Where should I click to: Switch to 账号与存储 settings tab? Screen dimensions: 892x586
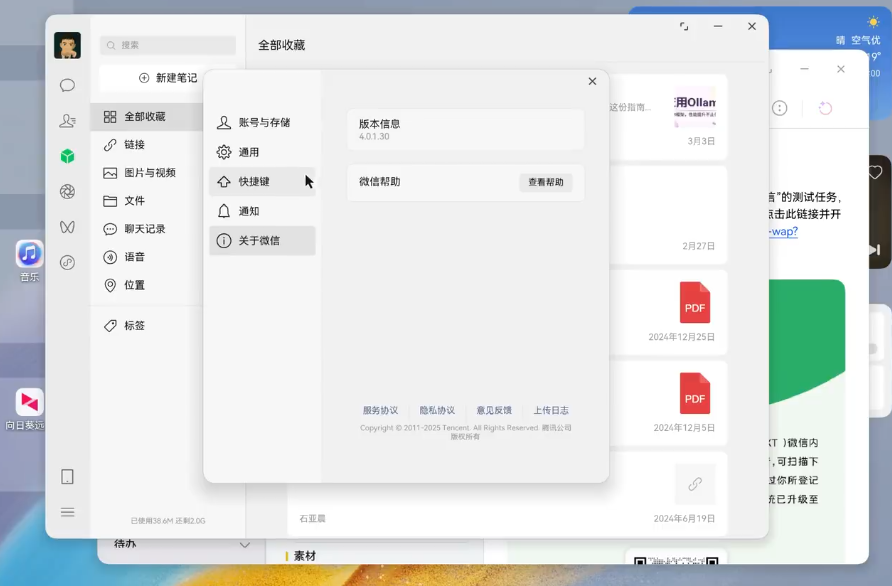262,122
